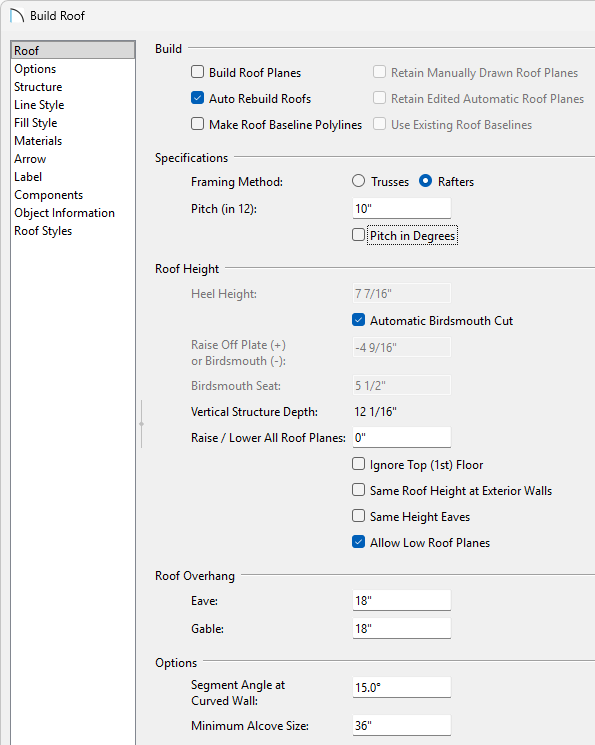Click the Gable overhang input field
The image size is (595, 745).
(402, 629)
